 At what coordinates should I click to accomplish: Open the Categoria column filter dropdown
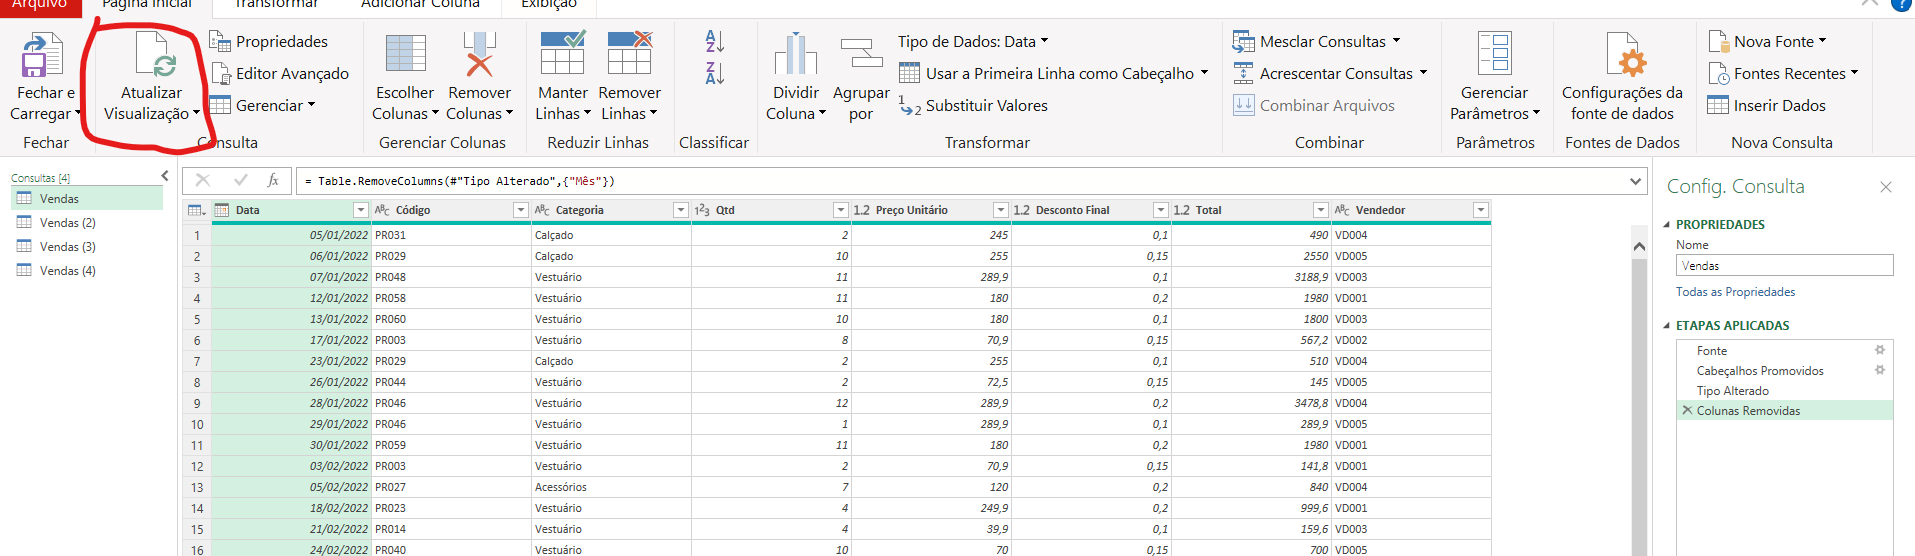point(680,210)
